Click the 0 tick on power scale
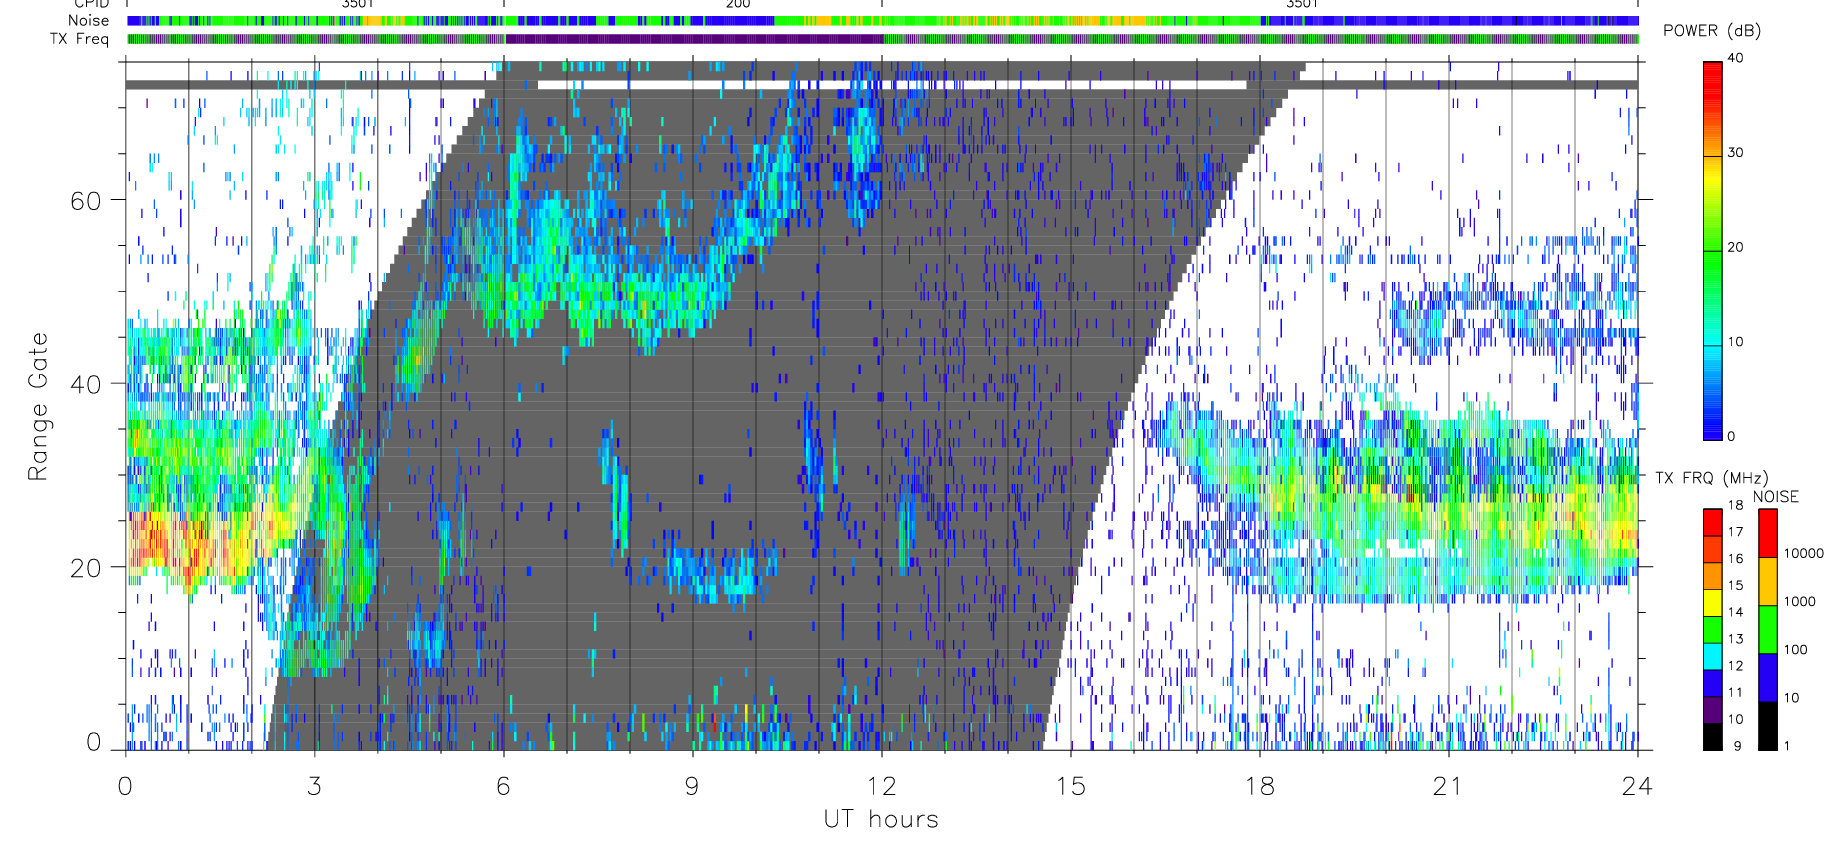Image resolution: width=1843 pixels, height=850 pixels. point(1731,436)
